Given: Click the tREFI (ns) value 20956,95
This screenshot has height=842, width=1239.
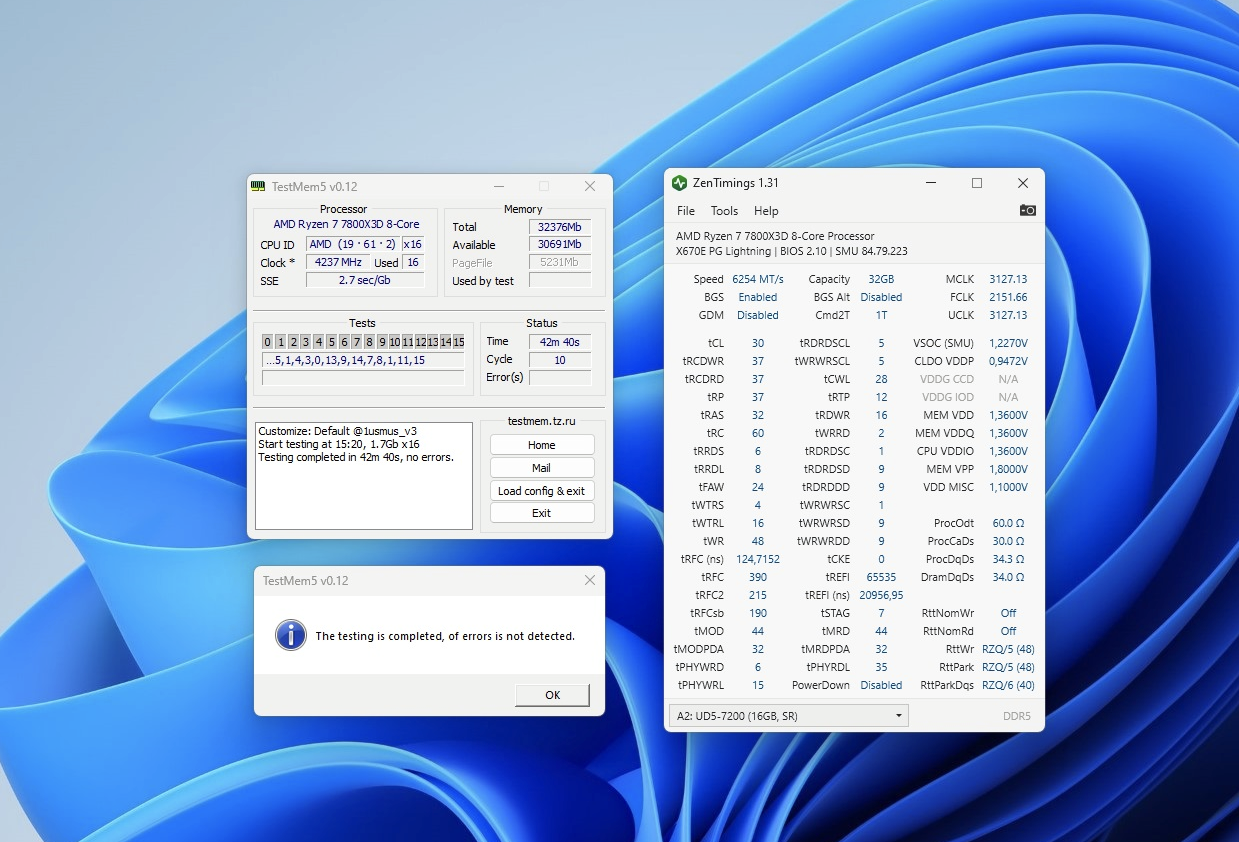Looking at the screenshot, I should pos(881,595).
